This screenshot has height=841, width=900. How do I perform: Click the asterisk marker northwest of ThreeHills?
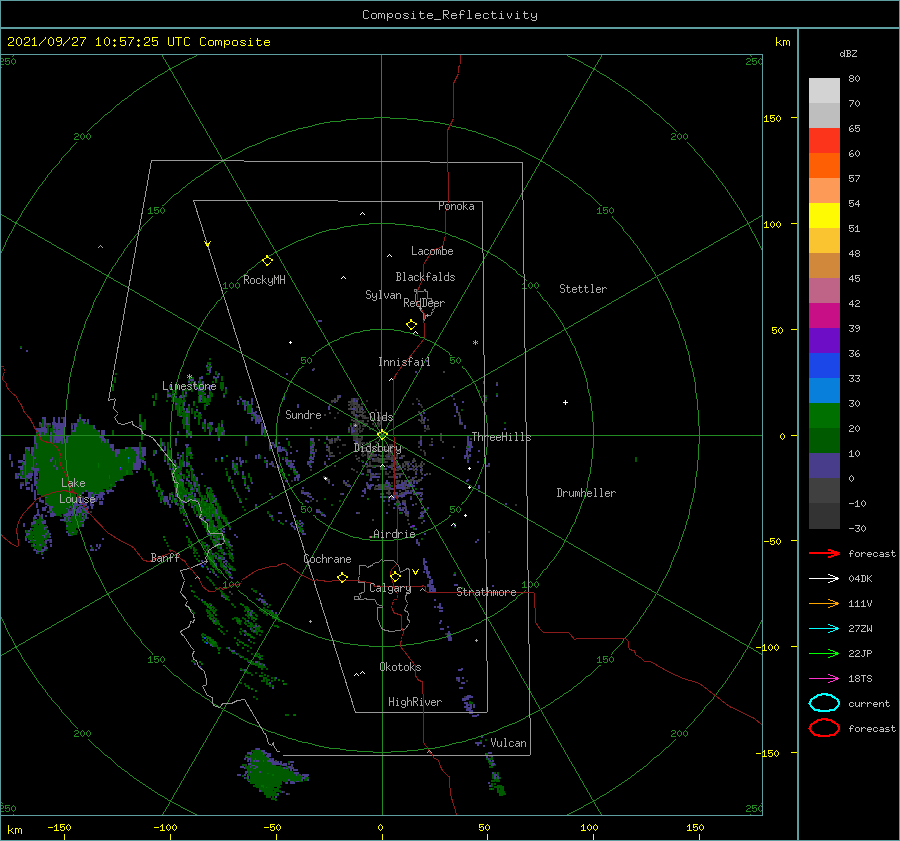click(x=475, y=343)
